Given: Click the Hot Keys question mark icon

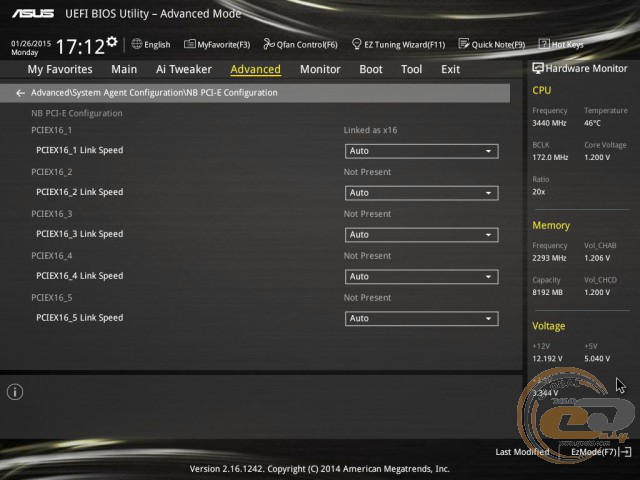Looking at the screenshot, I should point(544,44).
